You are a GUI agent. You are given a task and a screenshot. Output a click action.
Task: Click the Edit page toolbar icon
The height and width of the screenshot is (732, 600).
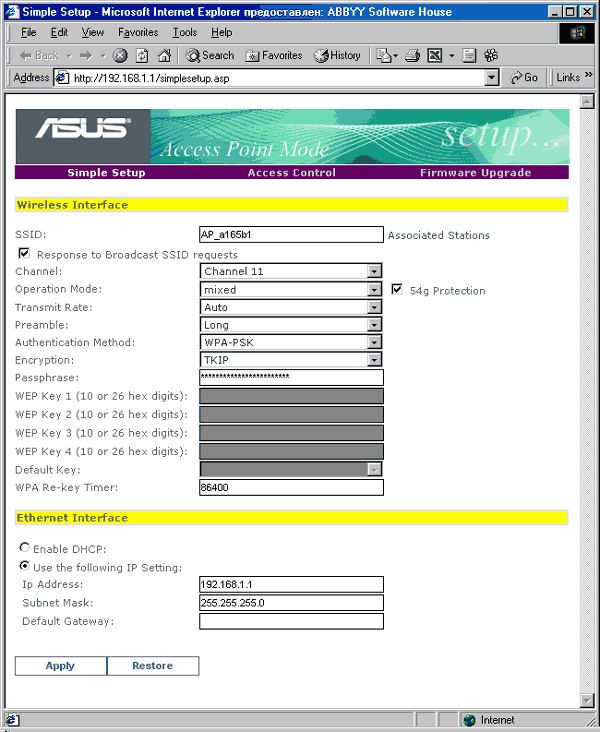click(x=435, y=56)
